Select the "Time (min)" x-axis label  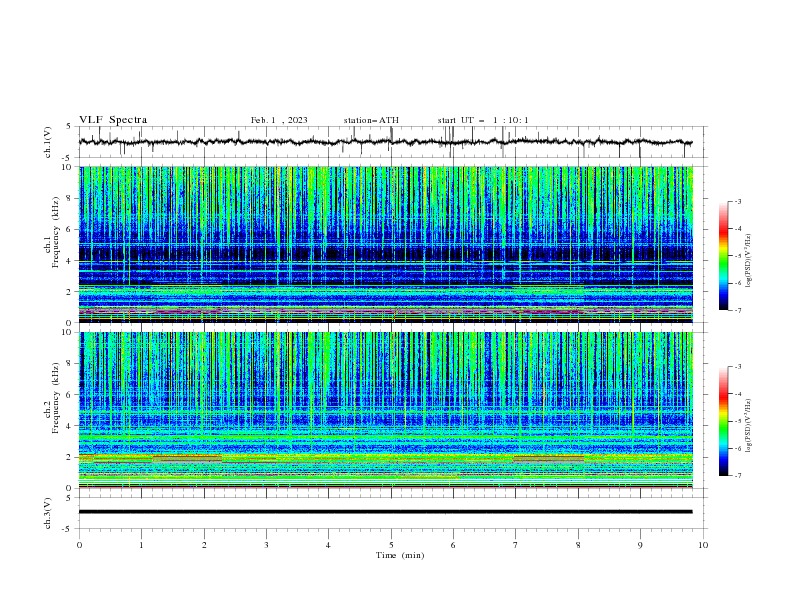click(400, 555)
